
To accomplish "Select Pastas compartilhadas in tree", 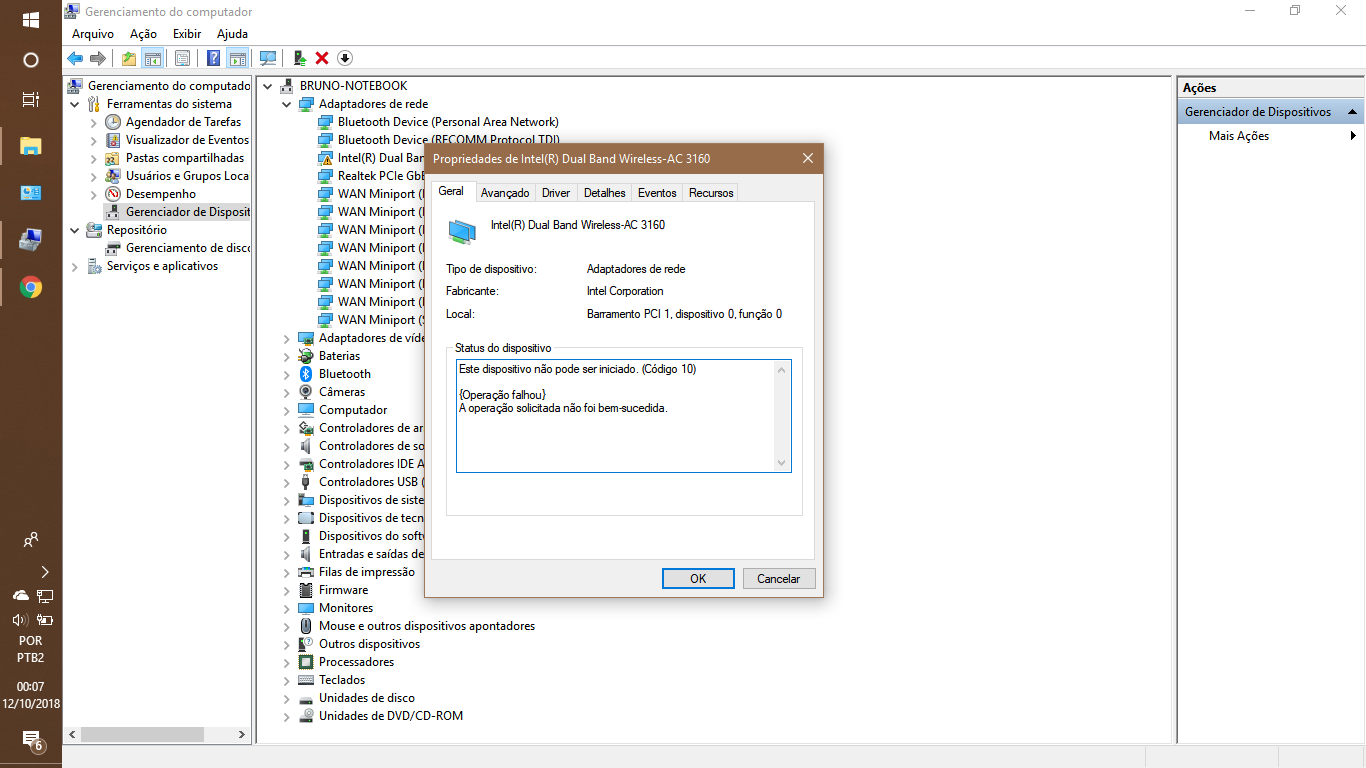I will point(185,158).
